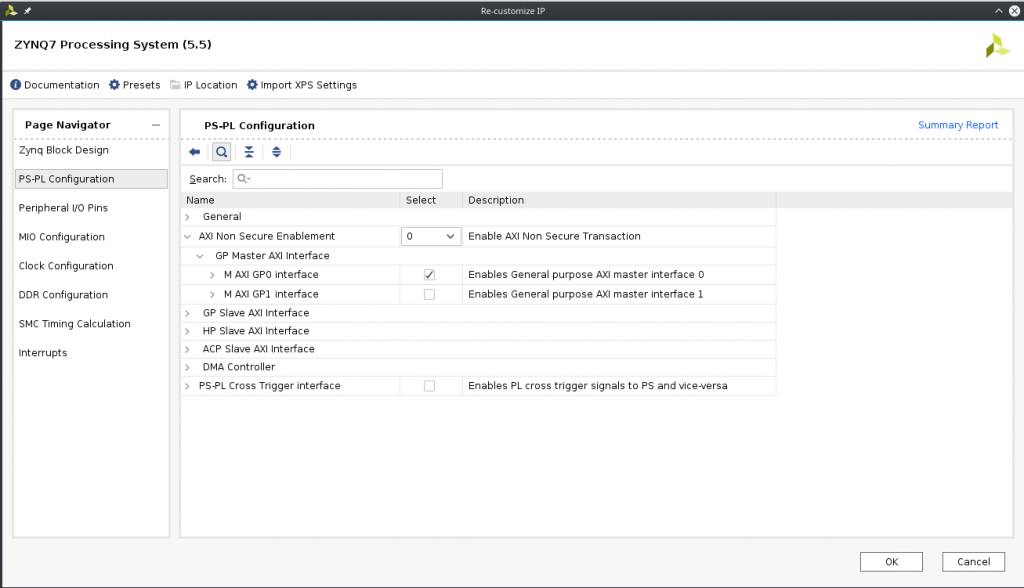The height and width of the screenshot is (588, 1024).
Task: Click the Collapse All toolbar icon
Action: [249, 152]
